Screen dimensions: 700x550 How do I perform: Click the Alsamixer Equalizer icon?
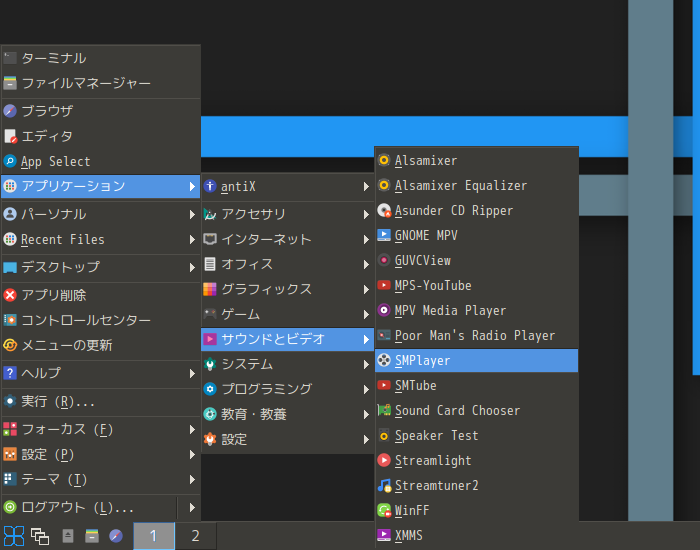point(384,185)
